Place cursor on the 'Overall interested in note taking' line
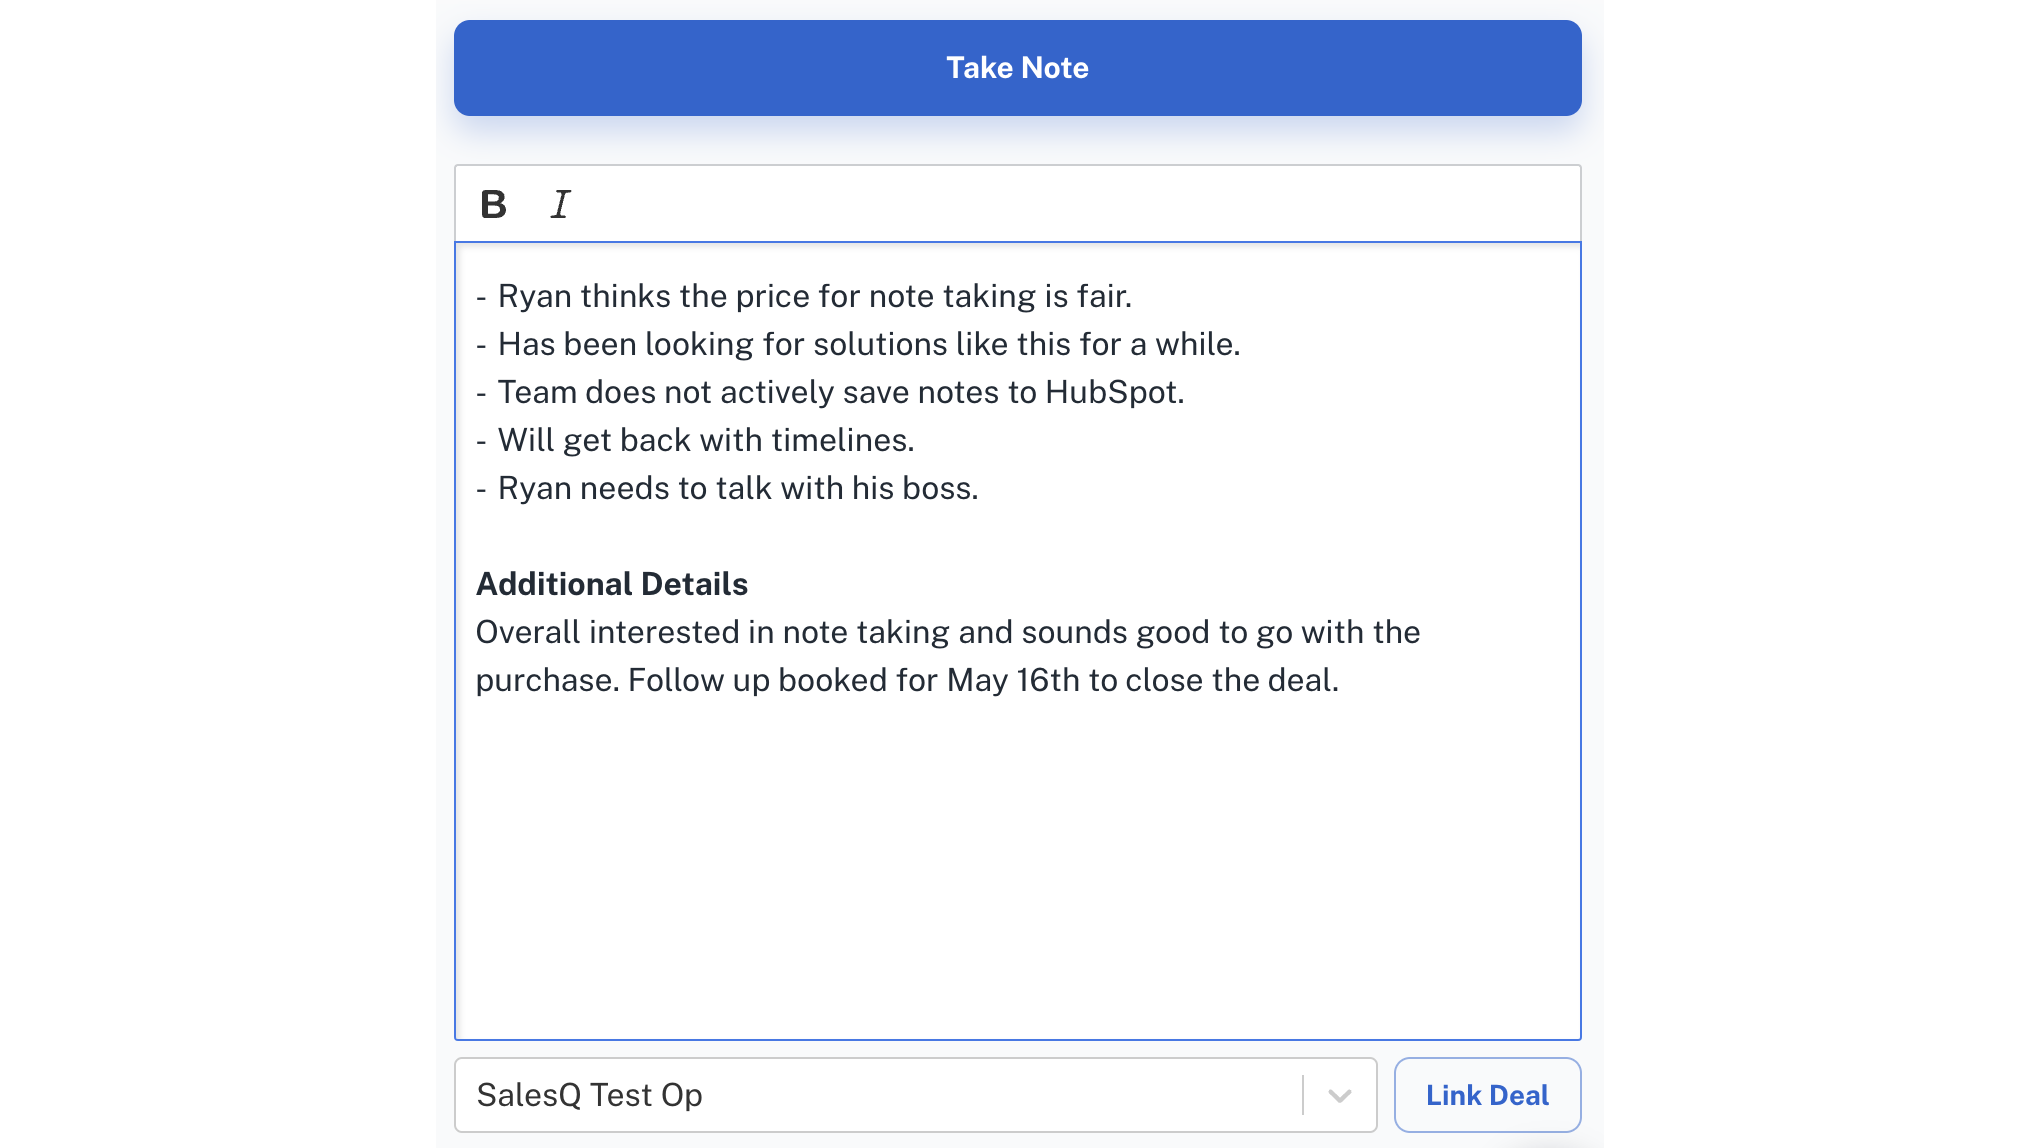The image size is (2040, 1148). click(x=947, y=633)
